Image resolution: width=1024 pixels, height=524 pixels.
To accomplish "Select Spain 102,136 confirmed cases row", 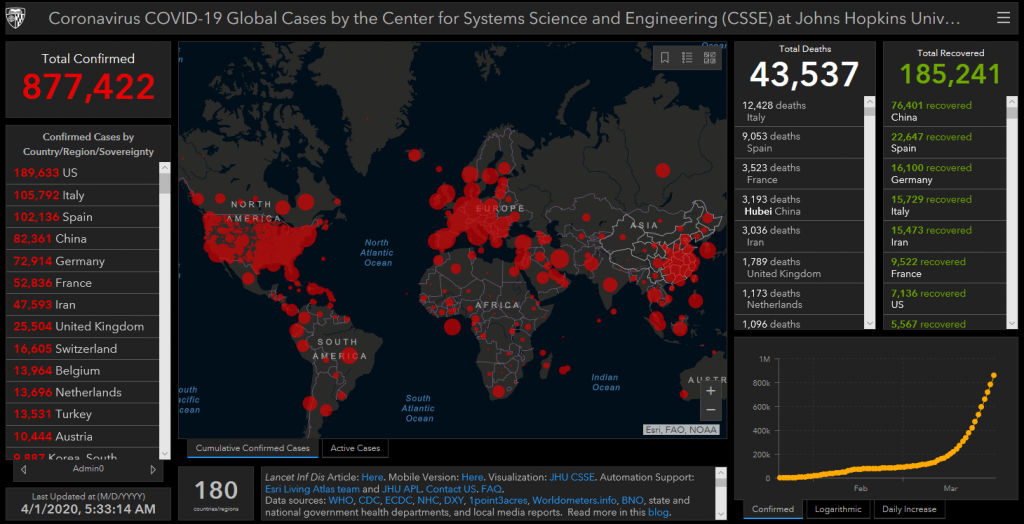I will pos(82,217).
